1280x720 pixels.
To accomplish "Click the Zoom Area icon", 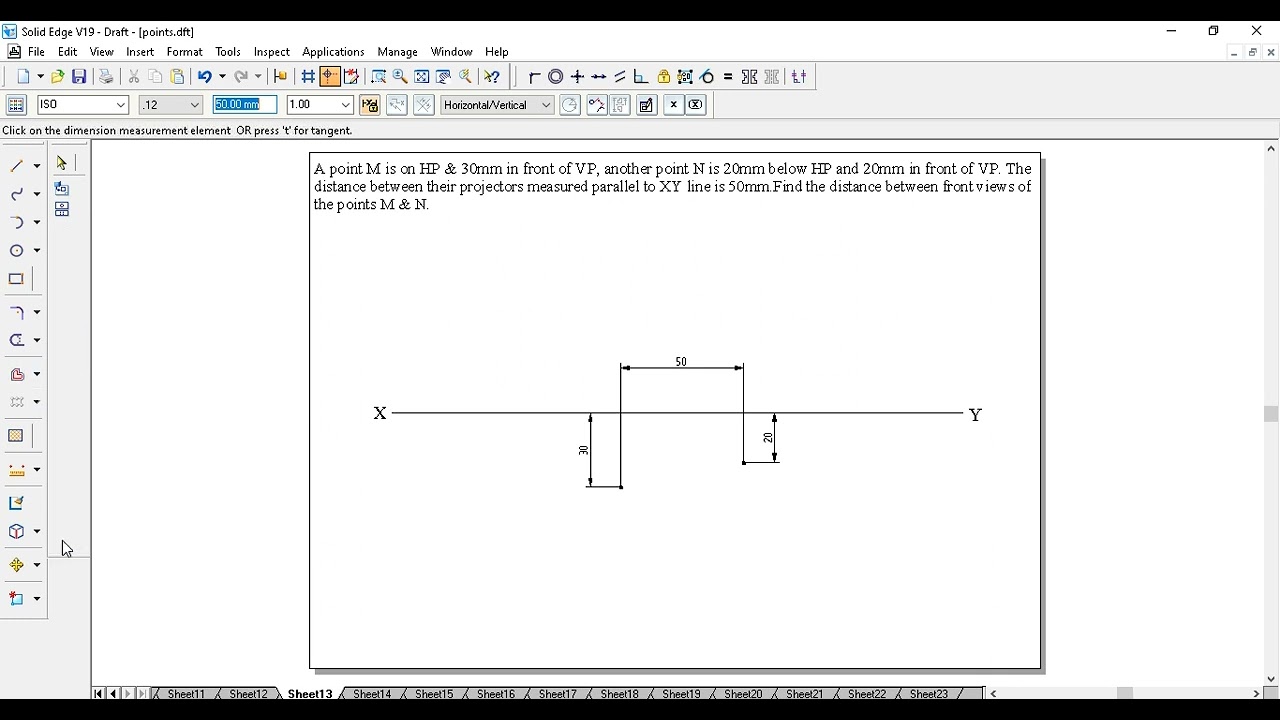I will pyautogui.click(x=378, y=77).
